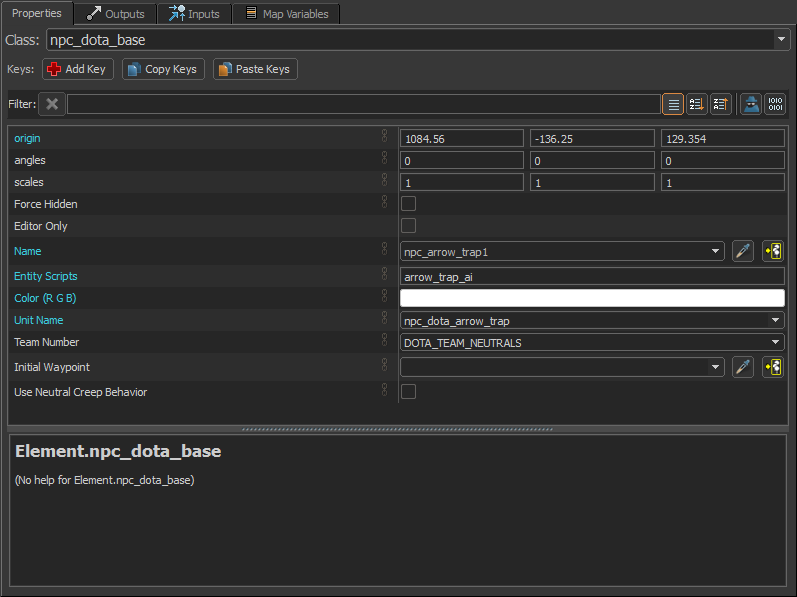Click link icon beside Initial Waypoint
The width and height of the screenshot is (797, 597).
pos(384,364)
